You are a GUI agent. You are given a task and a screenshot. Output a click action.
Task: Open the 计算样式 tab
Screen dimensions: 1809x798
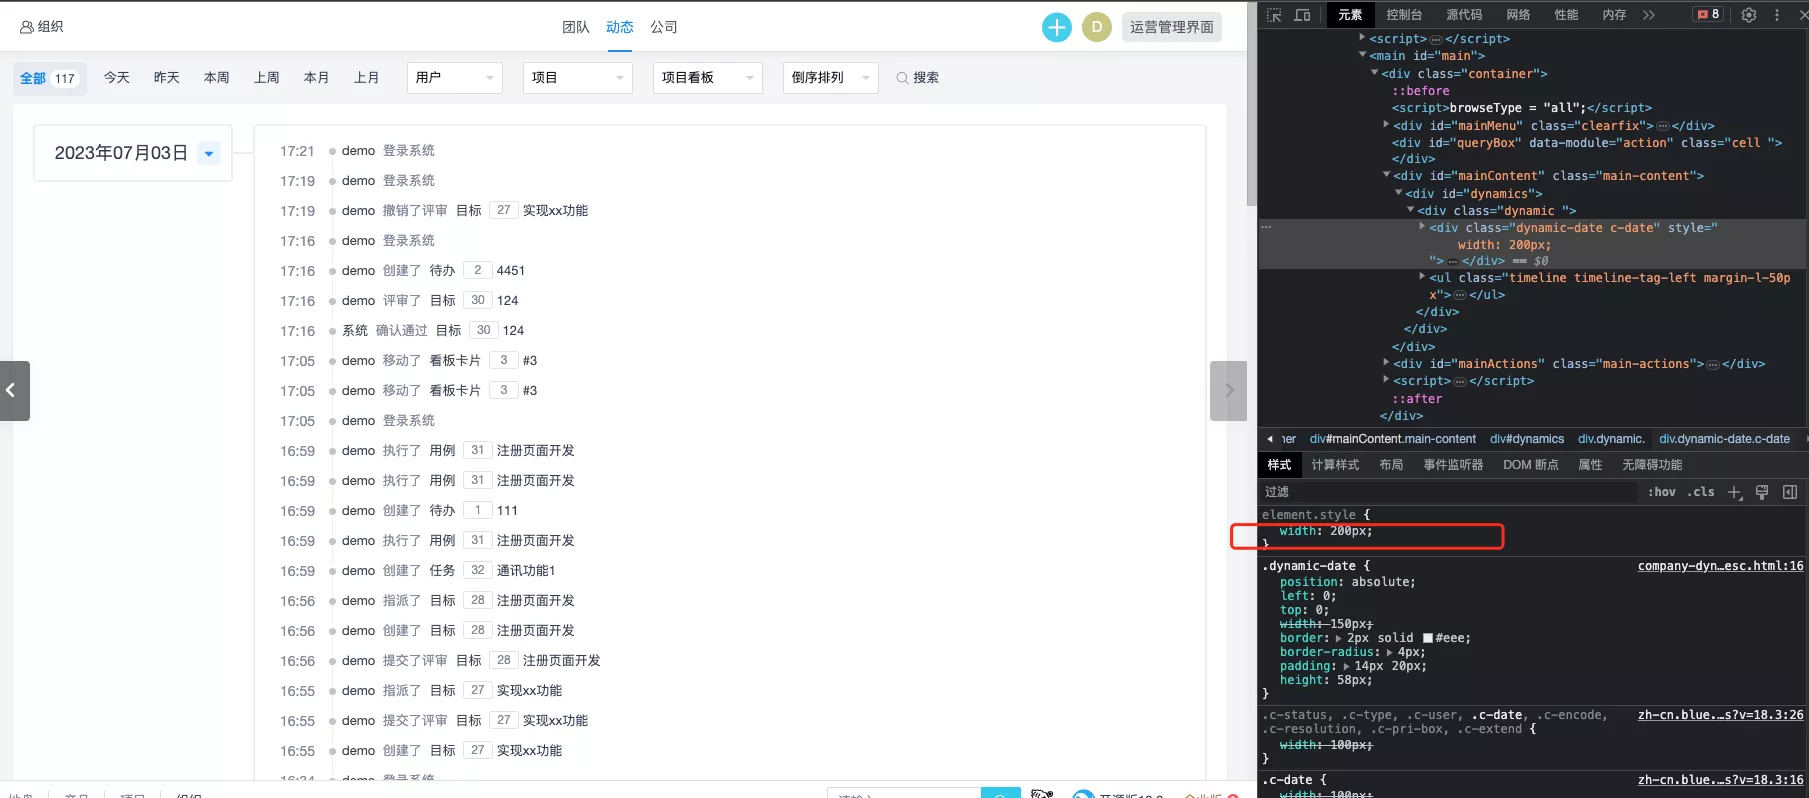[x=1335, y=465]
